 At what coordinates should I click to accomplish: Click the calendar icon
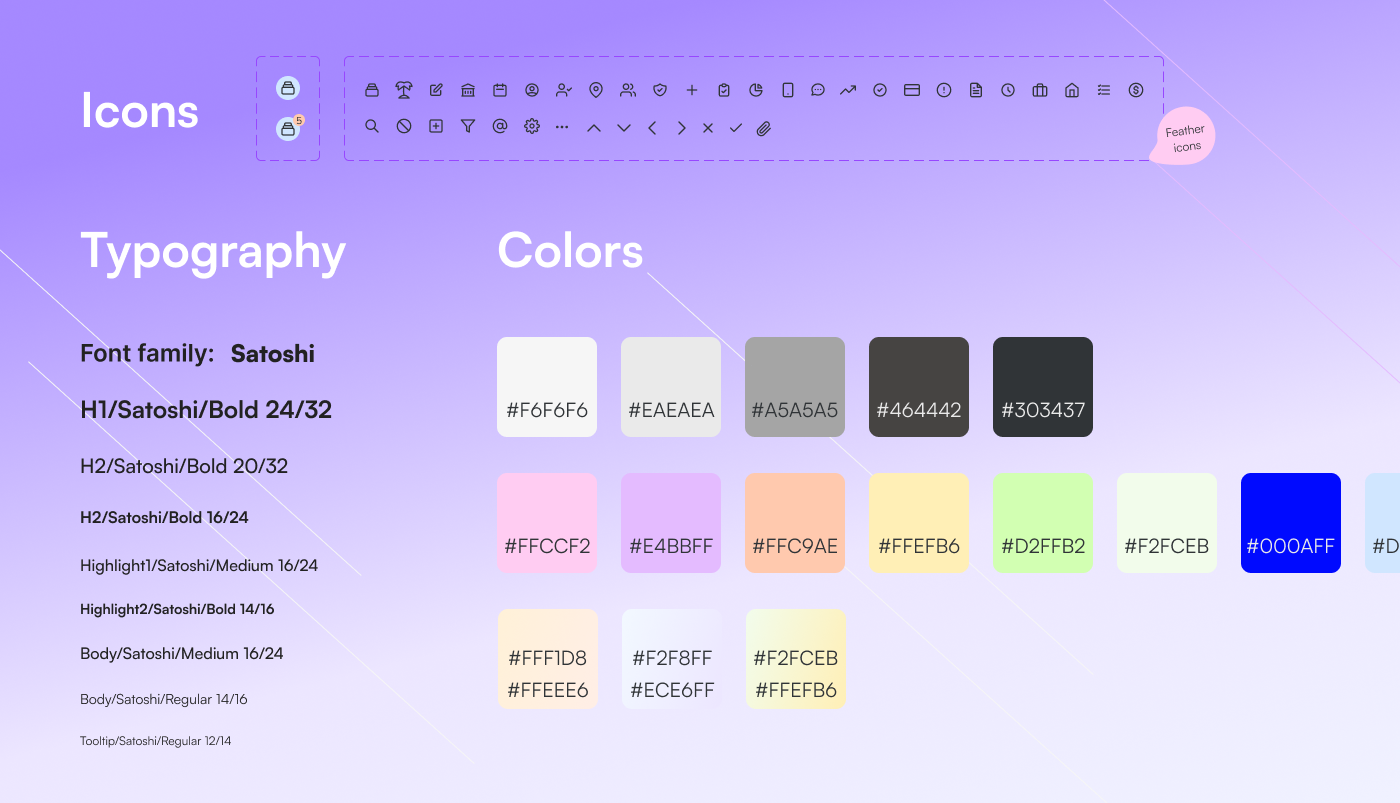500,90
